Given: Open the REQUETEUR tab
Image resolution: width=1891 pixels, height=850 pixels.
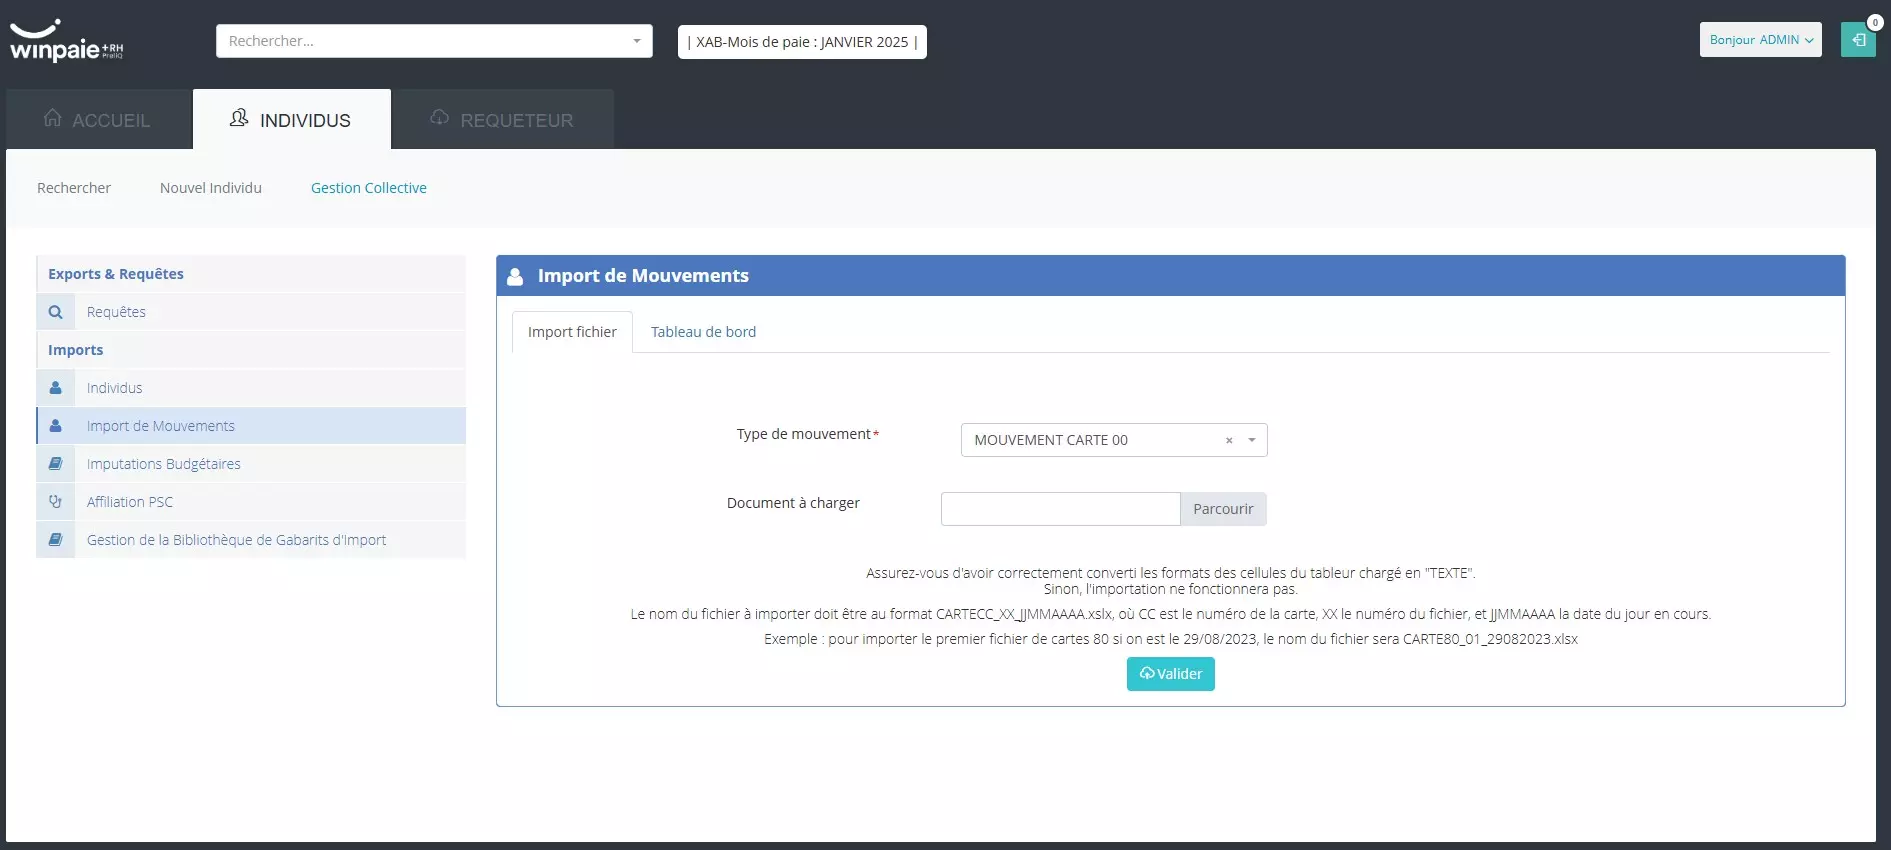Looking at the screenshot, I should coord(503,119).
